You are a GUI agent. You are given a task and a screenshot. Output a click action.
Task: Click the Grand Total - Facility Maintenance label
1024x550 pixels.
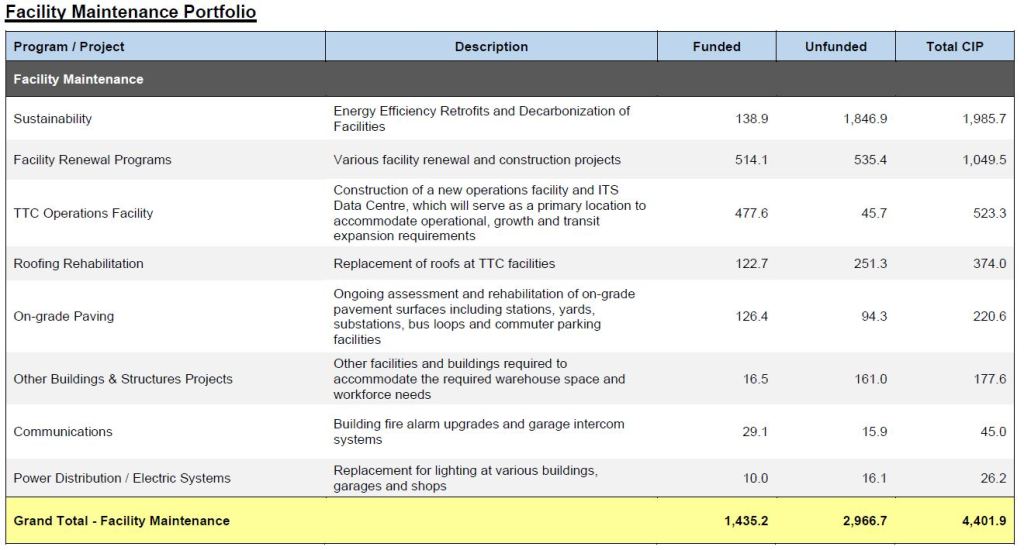pos(121,521)
